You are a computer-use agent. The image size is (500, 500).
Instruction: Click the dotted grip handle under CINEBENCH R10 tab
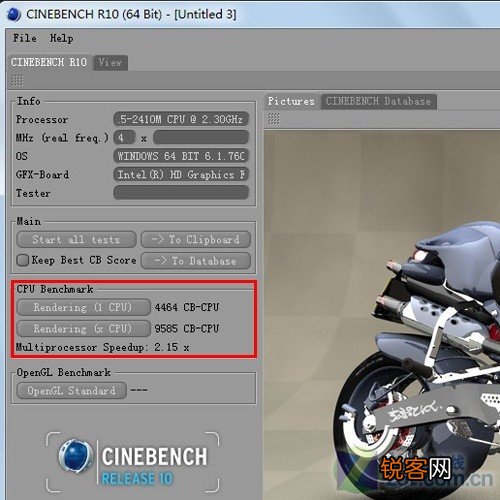(x=17, y=80)
